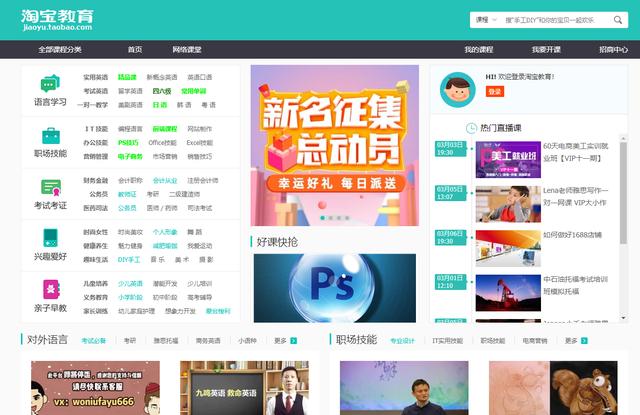Select the 商务英语 tab under 对外语言
Screen dimensions: 640x415
coord(208,341)
